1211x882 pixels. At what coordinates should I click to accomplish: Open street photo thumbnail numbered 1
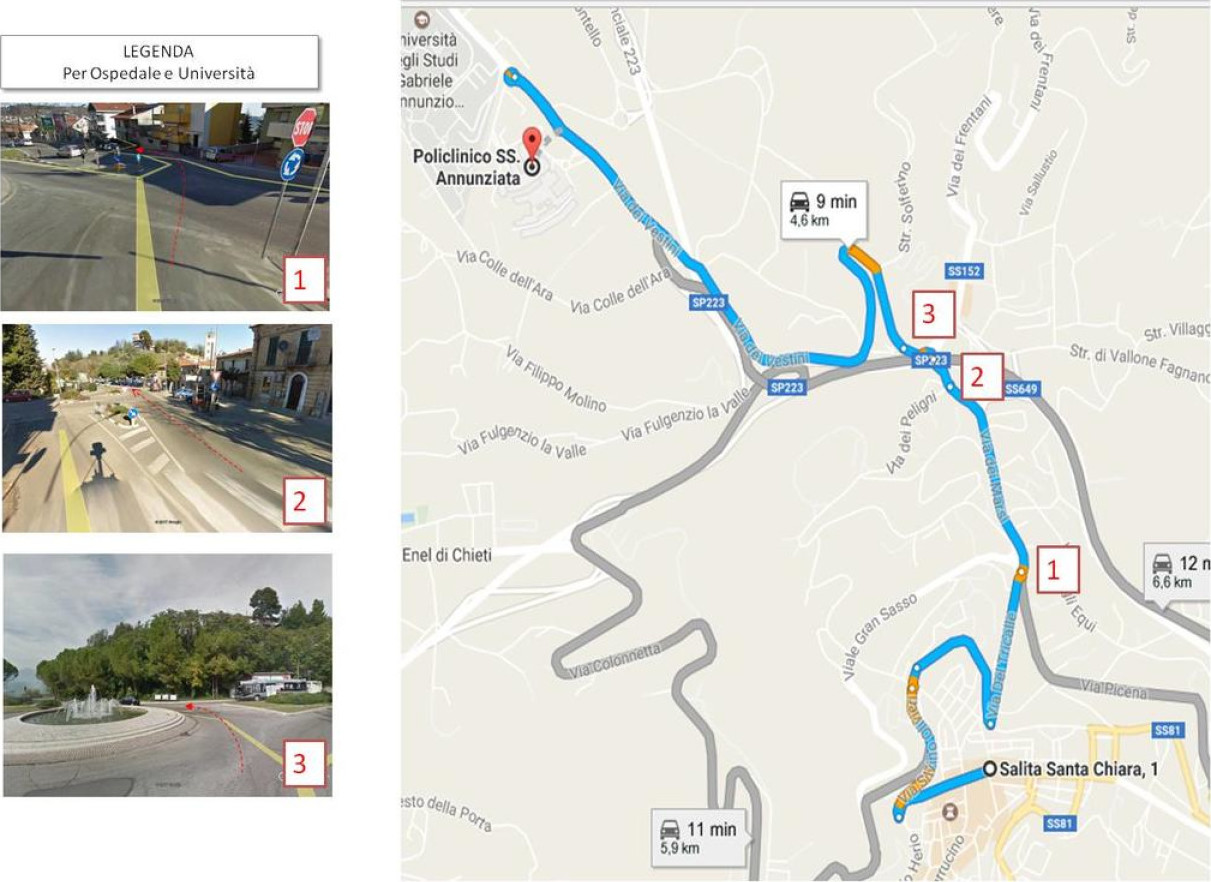coord(165,207)
